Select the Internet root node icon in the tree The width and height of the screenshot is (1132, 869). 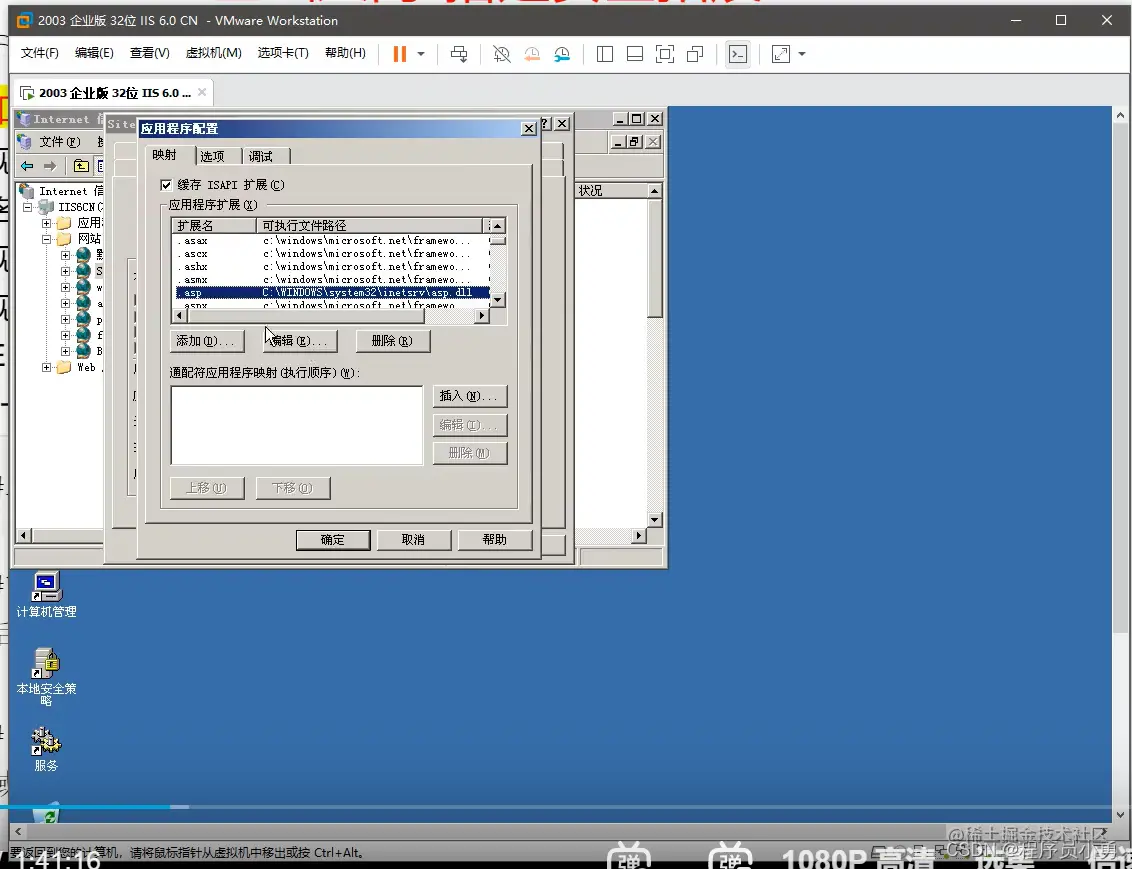pos(27,191)
